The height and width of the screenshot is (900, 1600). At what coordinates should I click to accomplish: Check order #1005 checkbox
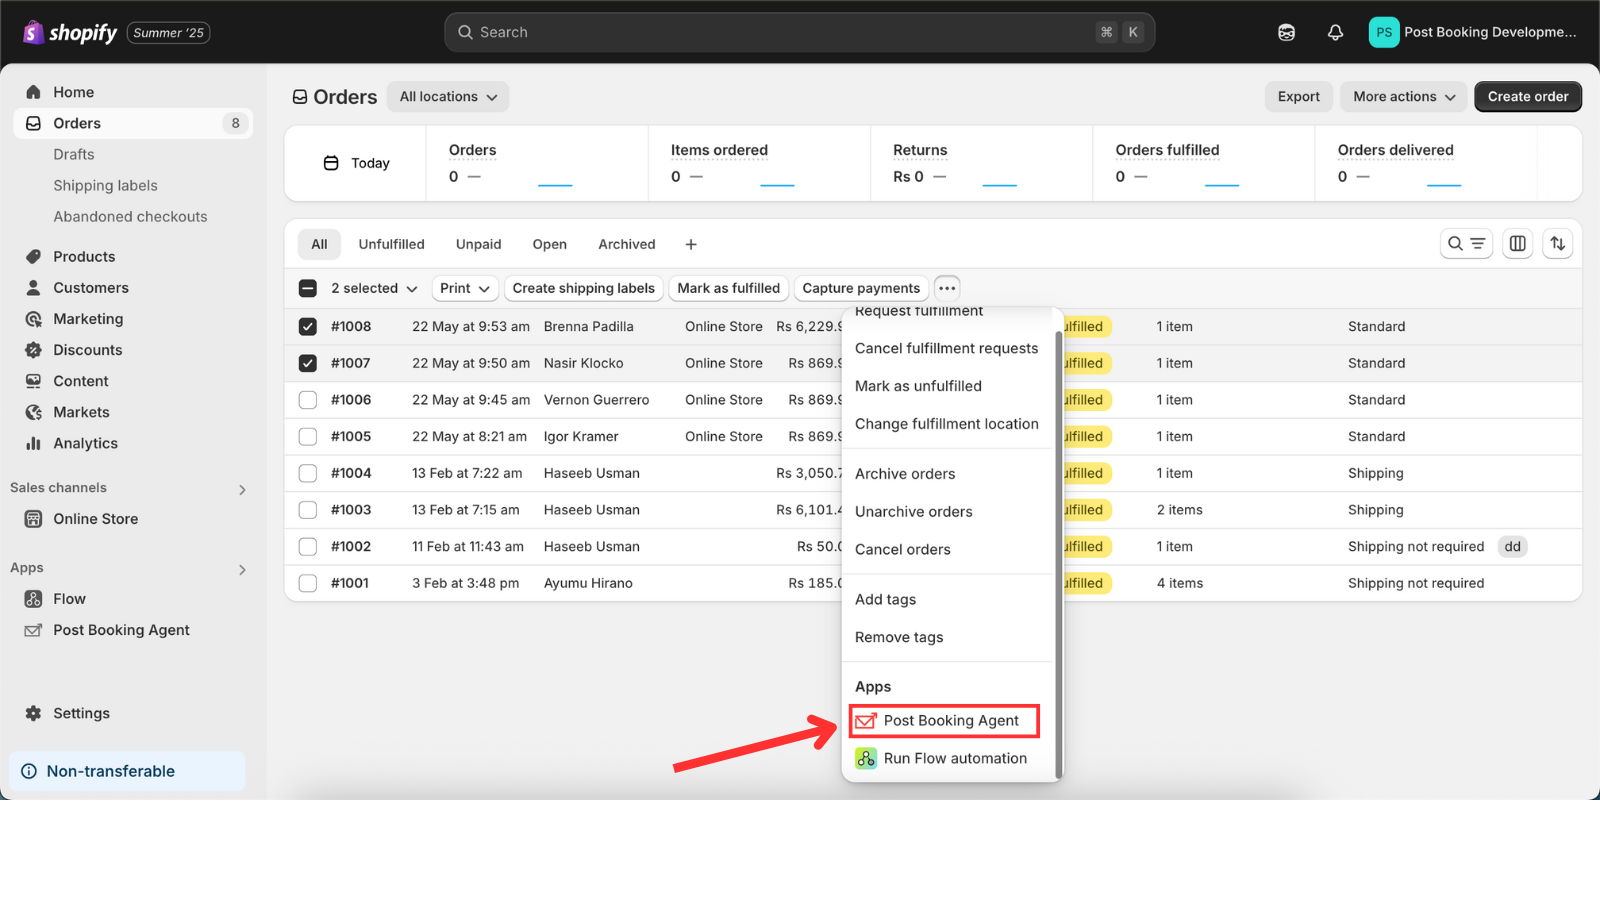(308, 436)
